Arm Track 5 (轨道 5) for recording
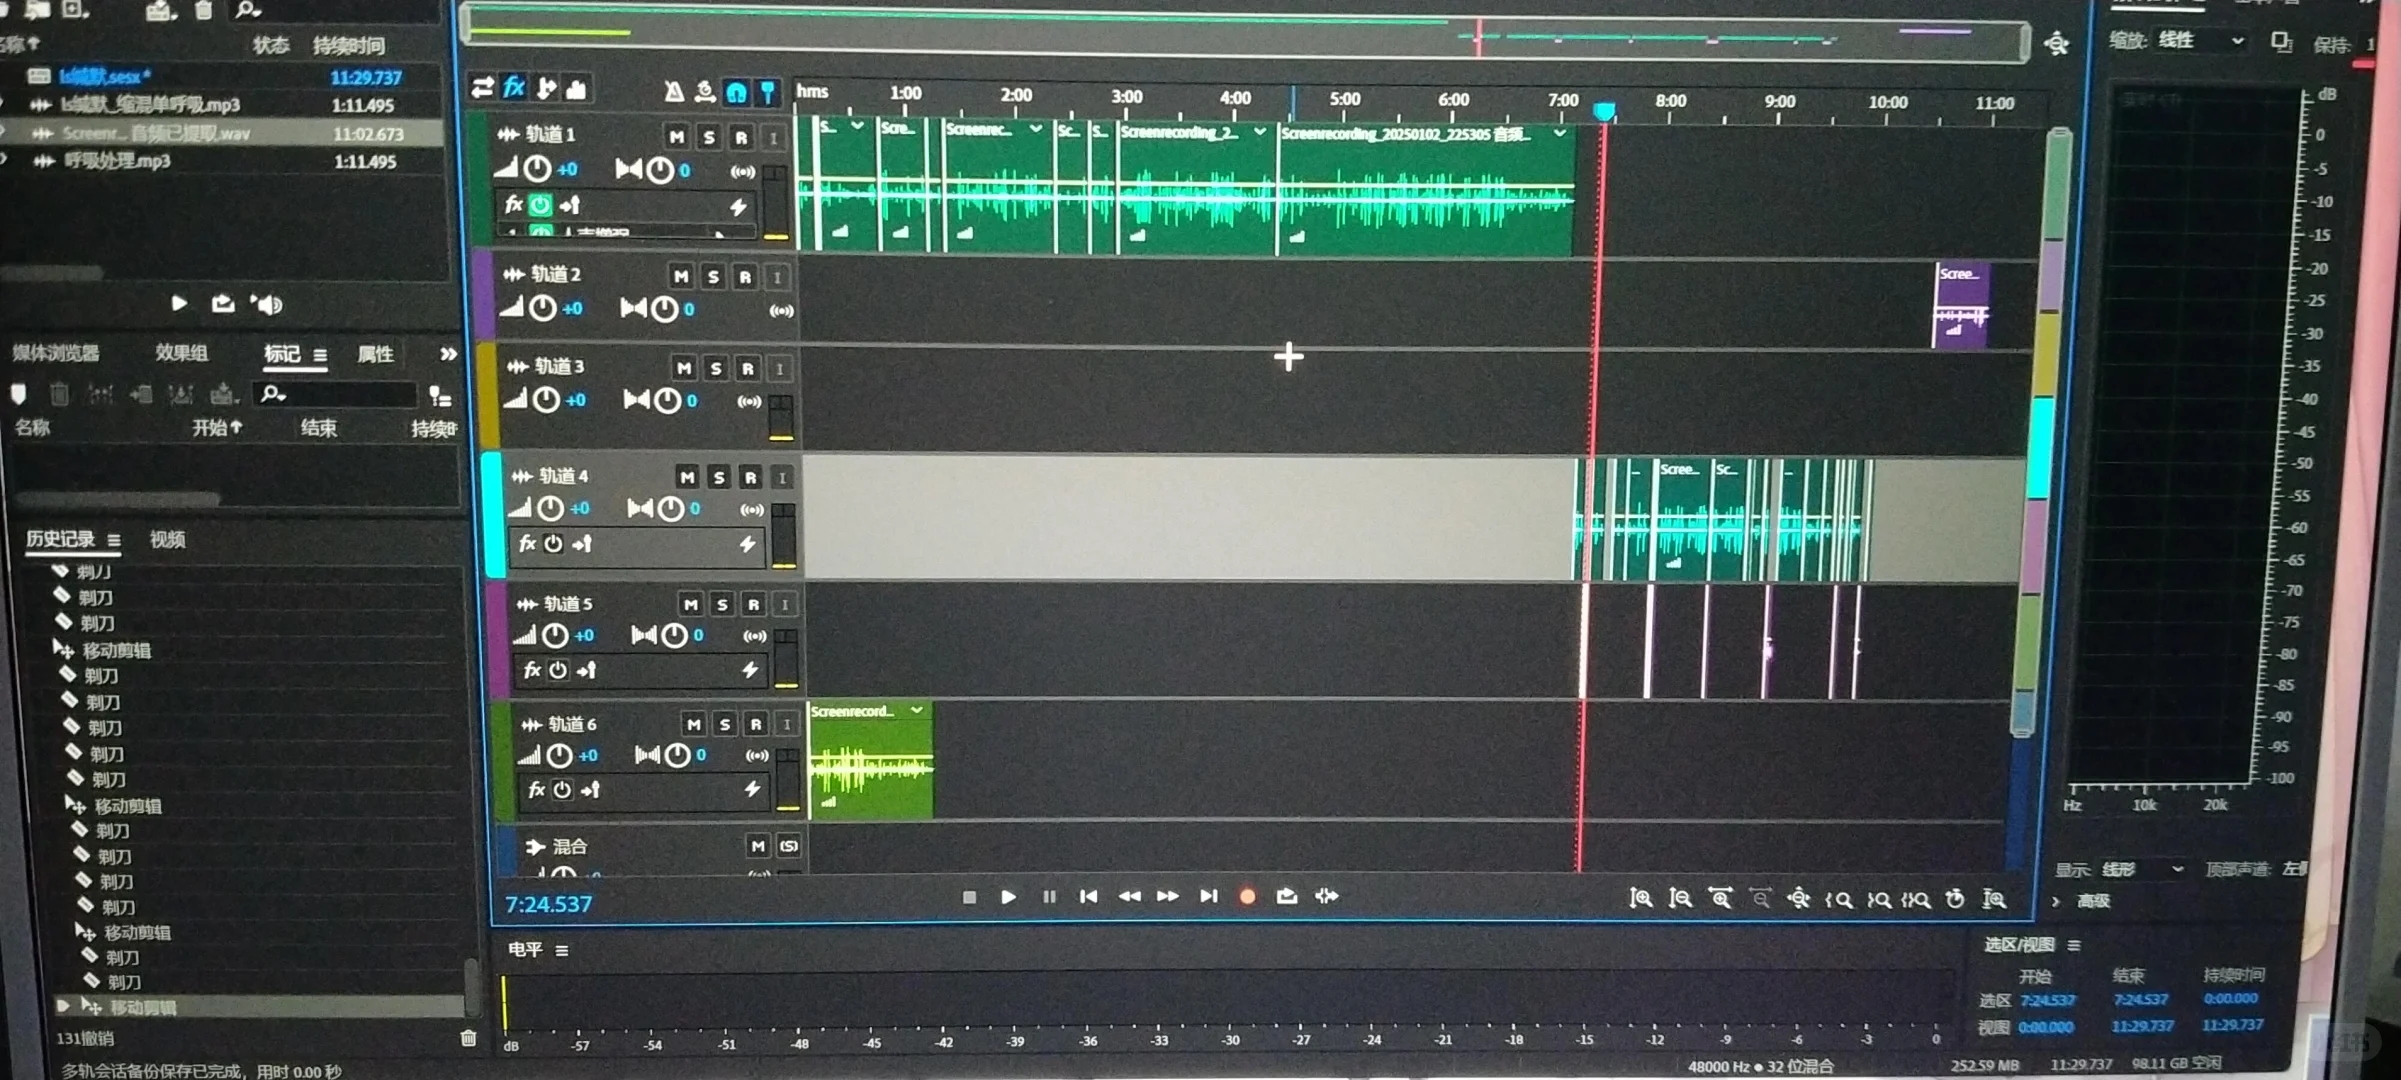Viewport: 2401px width, 1080px height. click(x=754, y=605)
